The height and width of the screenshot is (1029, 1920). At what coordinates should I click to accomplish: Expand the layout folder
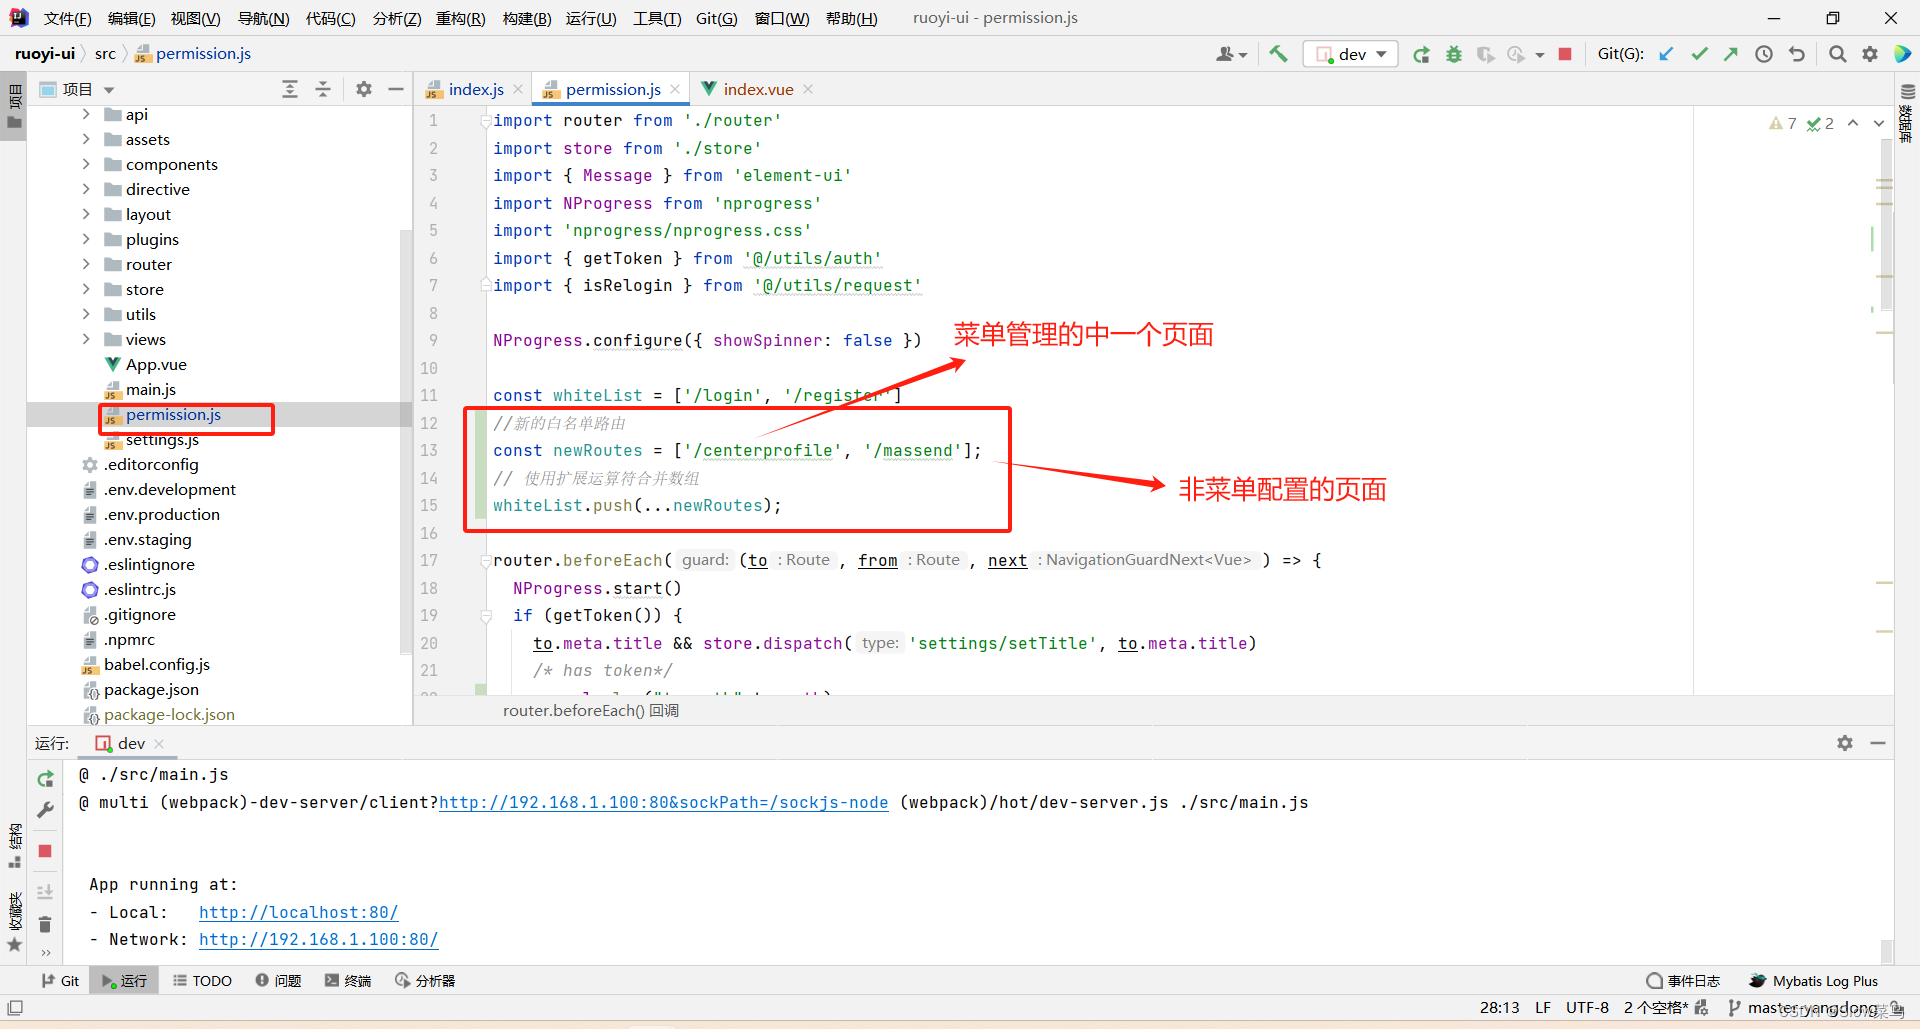pyautogui.click(x=86, y=214)
